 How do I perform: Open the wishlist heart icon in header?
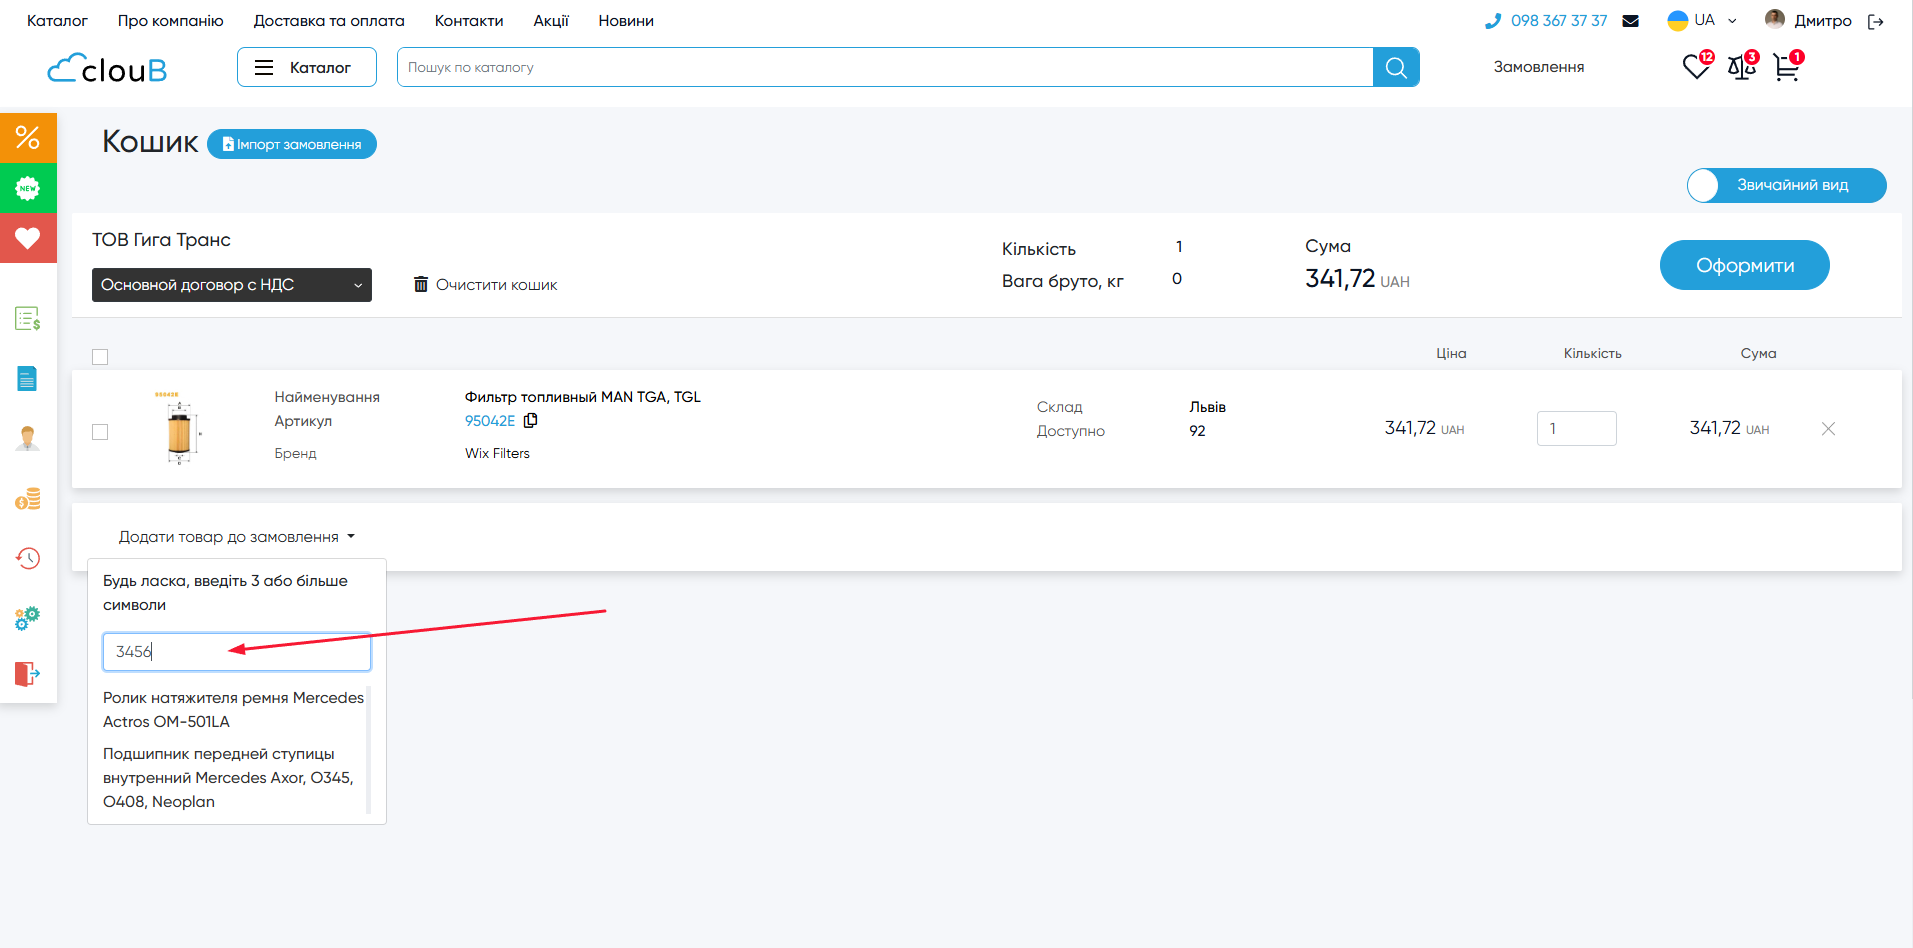click(1695, 67)
